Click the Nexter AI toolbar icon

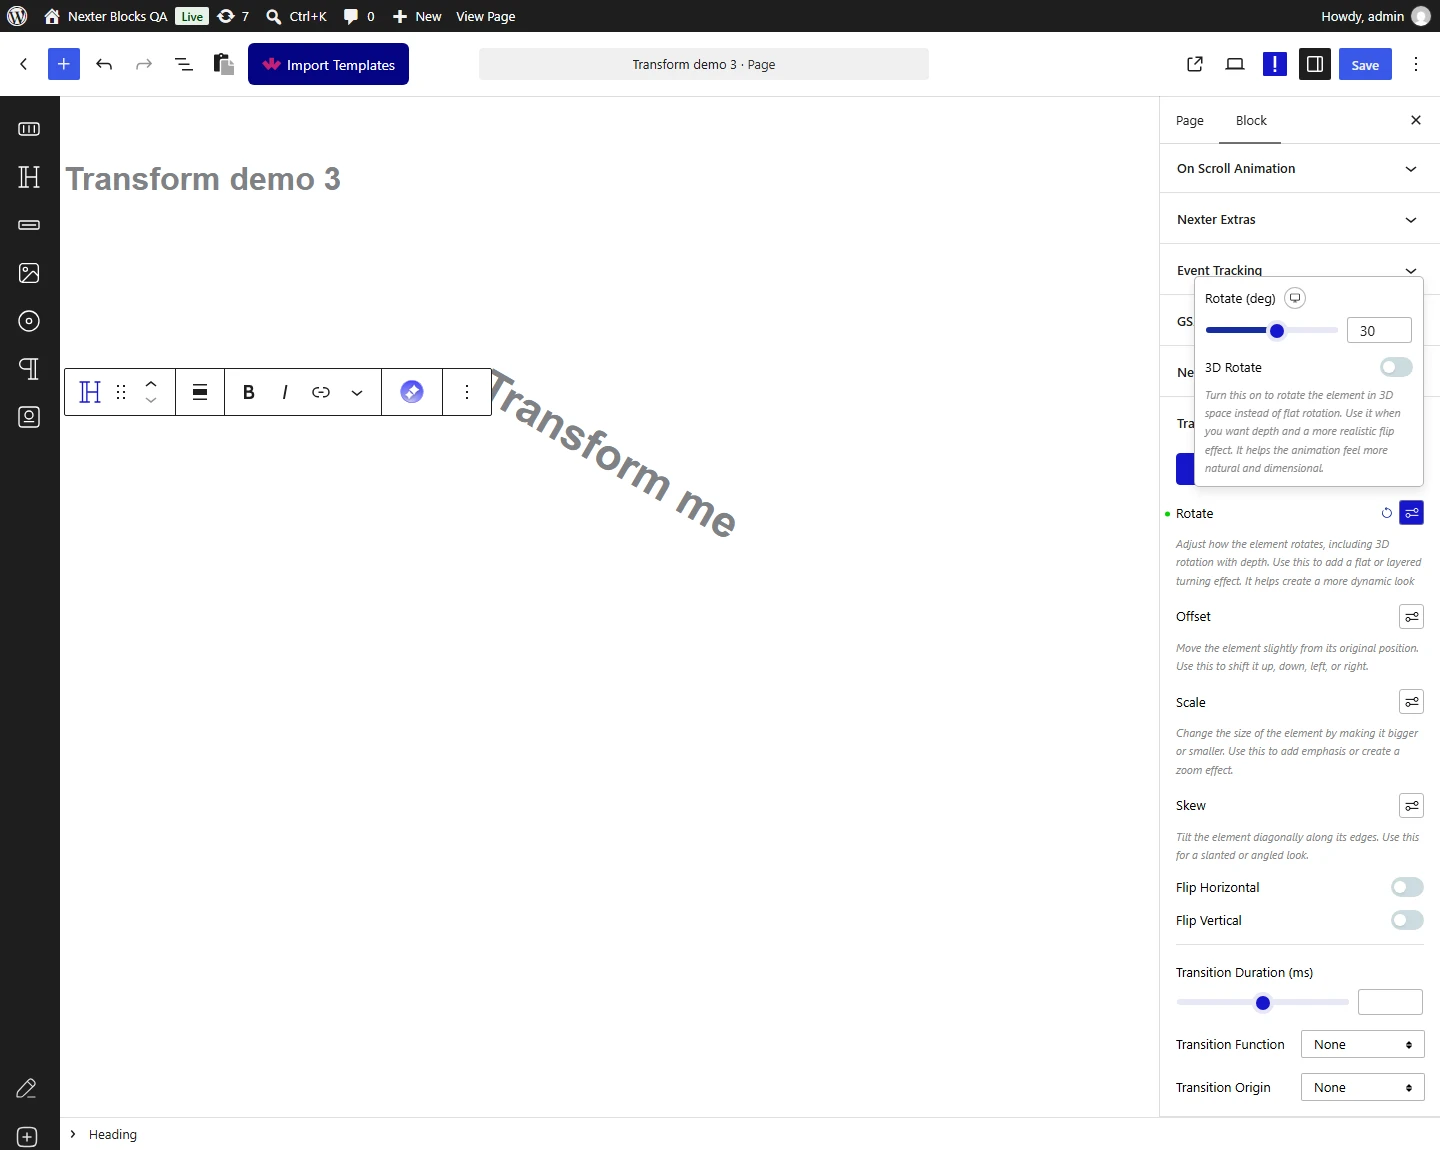(x=412, y=392)
